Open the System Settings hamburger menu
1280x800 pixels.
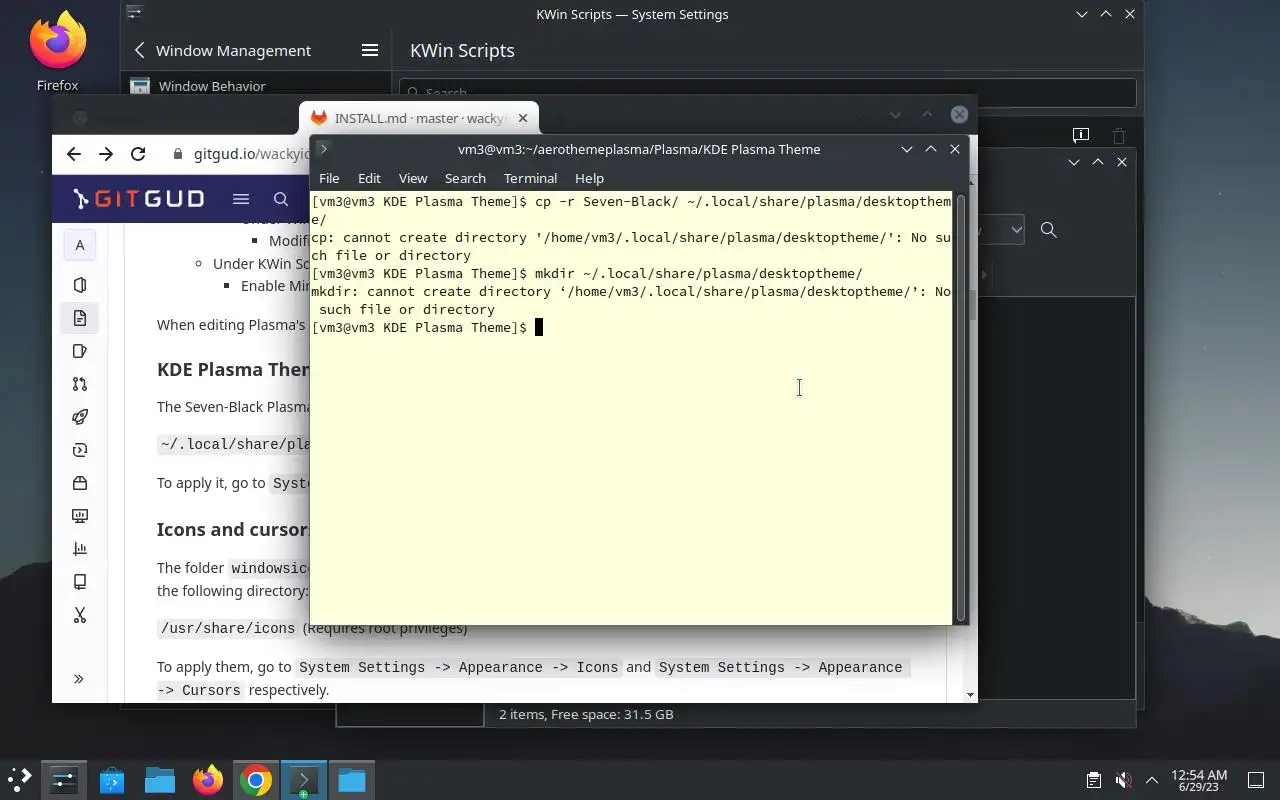[x=369, y=50]
